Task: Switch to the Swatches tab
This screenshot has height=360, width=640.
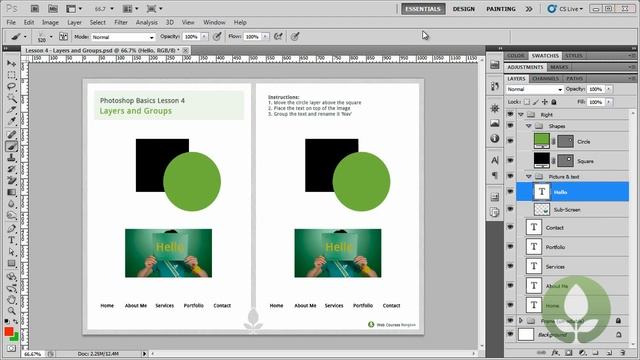Action: [x=545, y=56]
